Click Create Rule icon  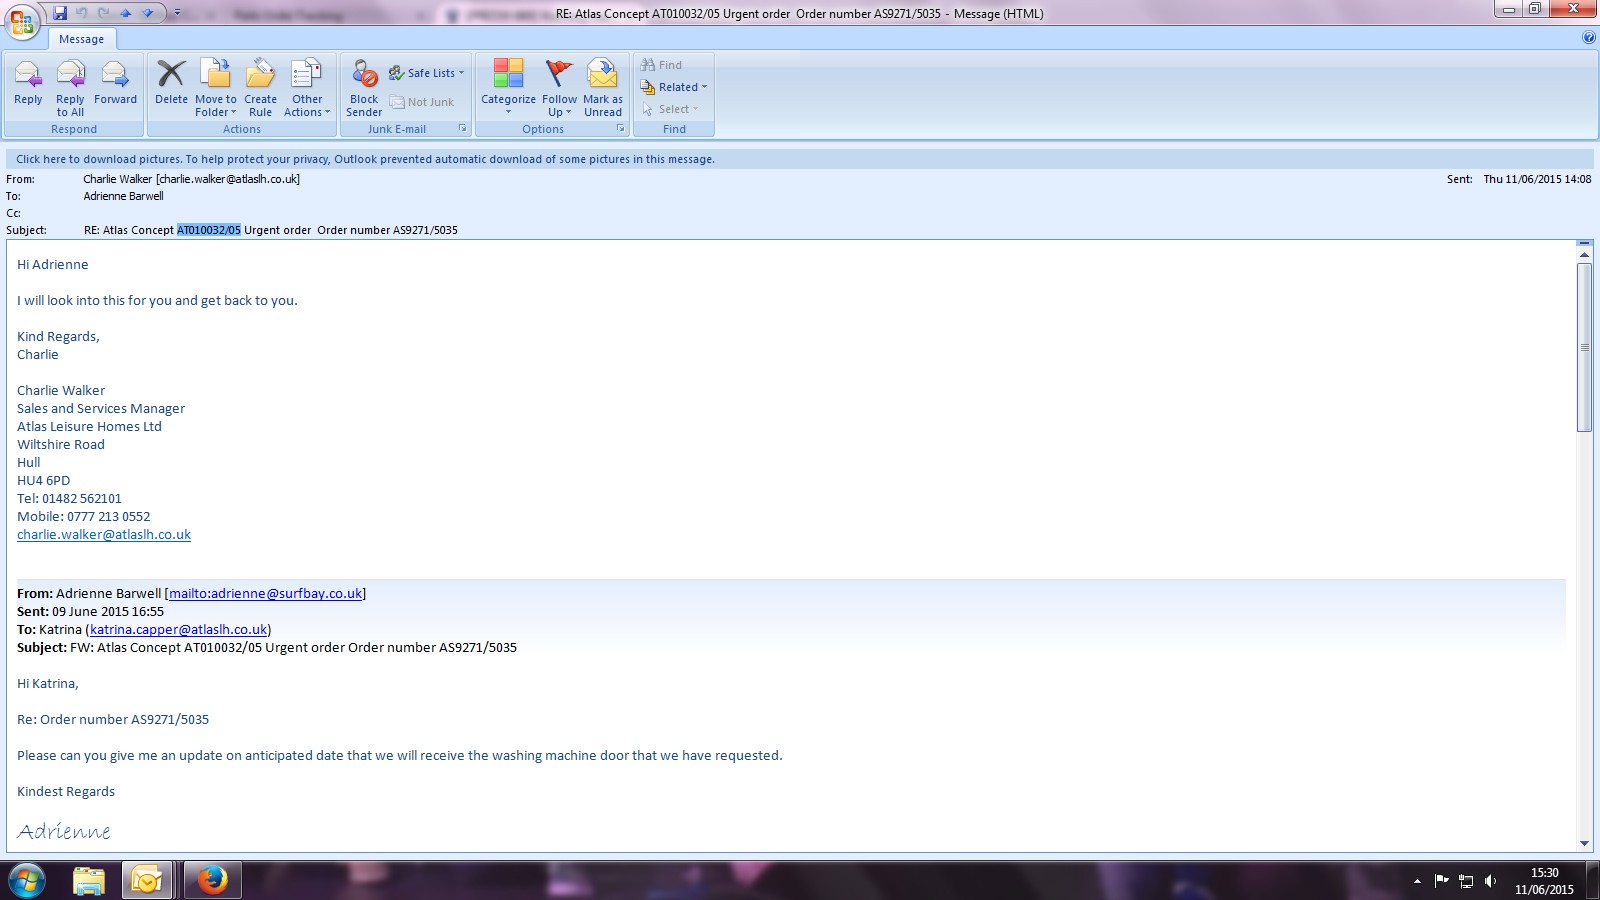point(260,87)
